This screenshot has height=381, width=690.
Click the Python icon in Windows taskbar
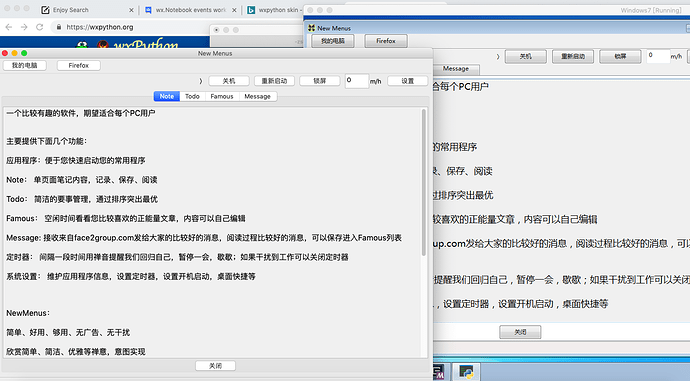(466, 372)
